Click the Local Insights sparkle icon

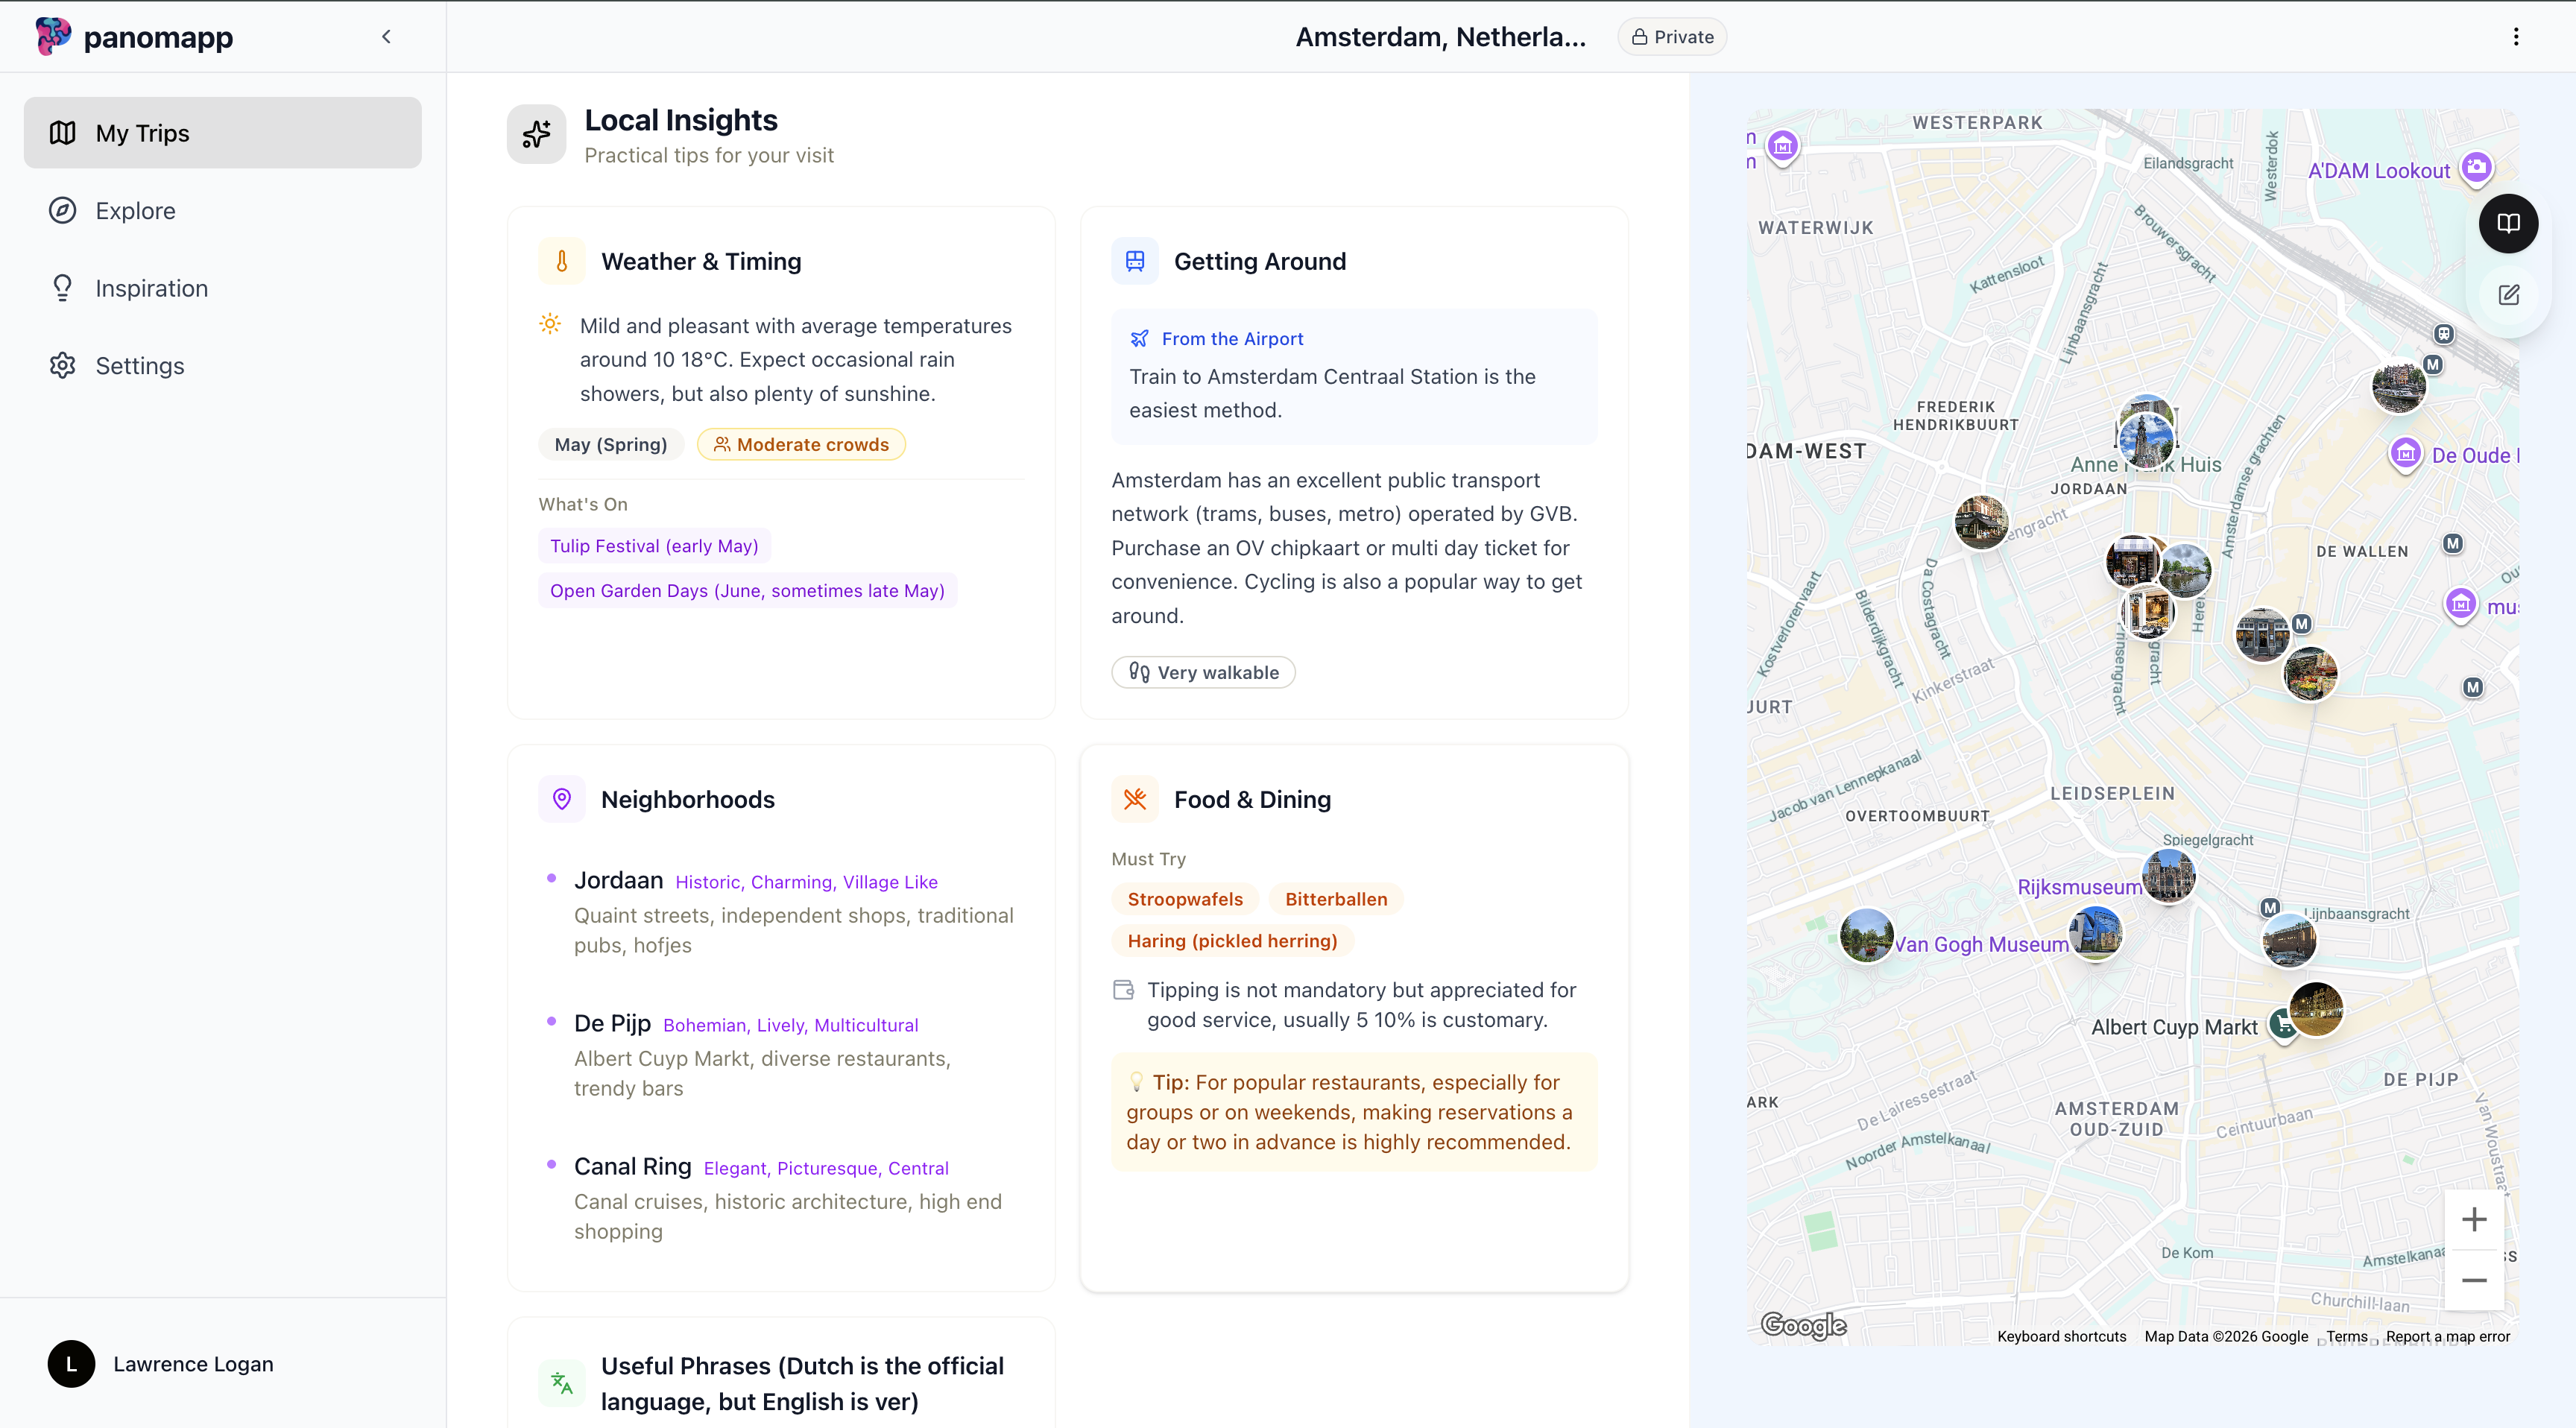536,133
